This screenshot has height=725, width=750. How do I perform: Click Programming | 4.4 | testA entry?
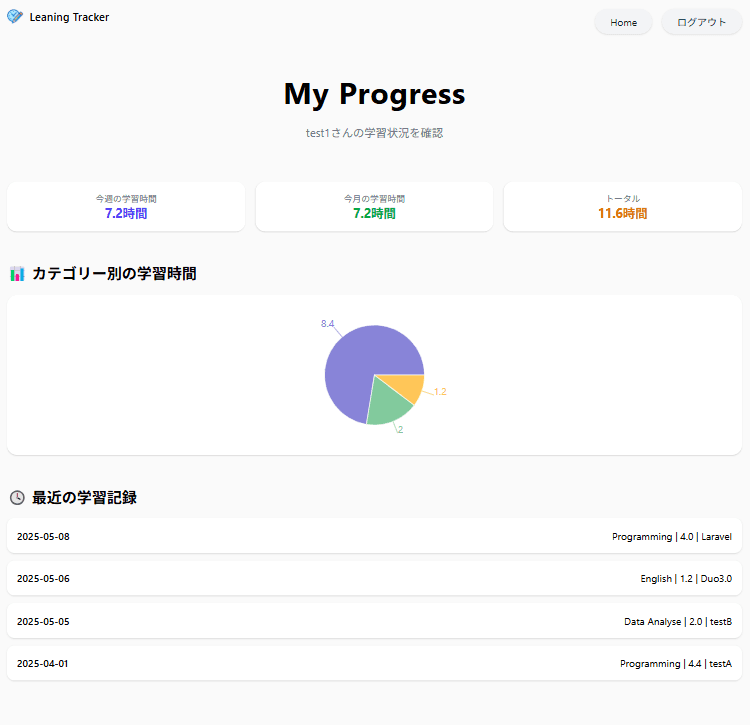coord(676,664)
